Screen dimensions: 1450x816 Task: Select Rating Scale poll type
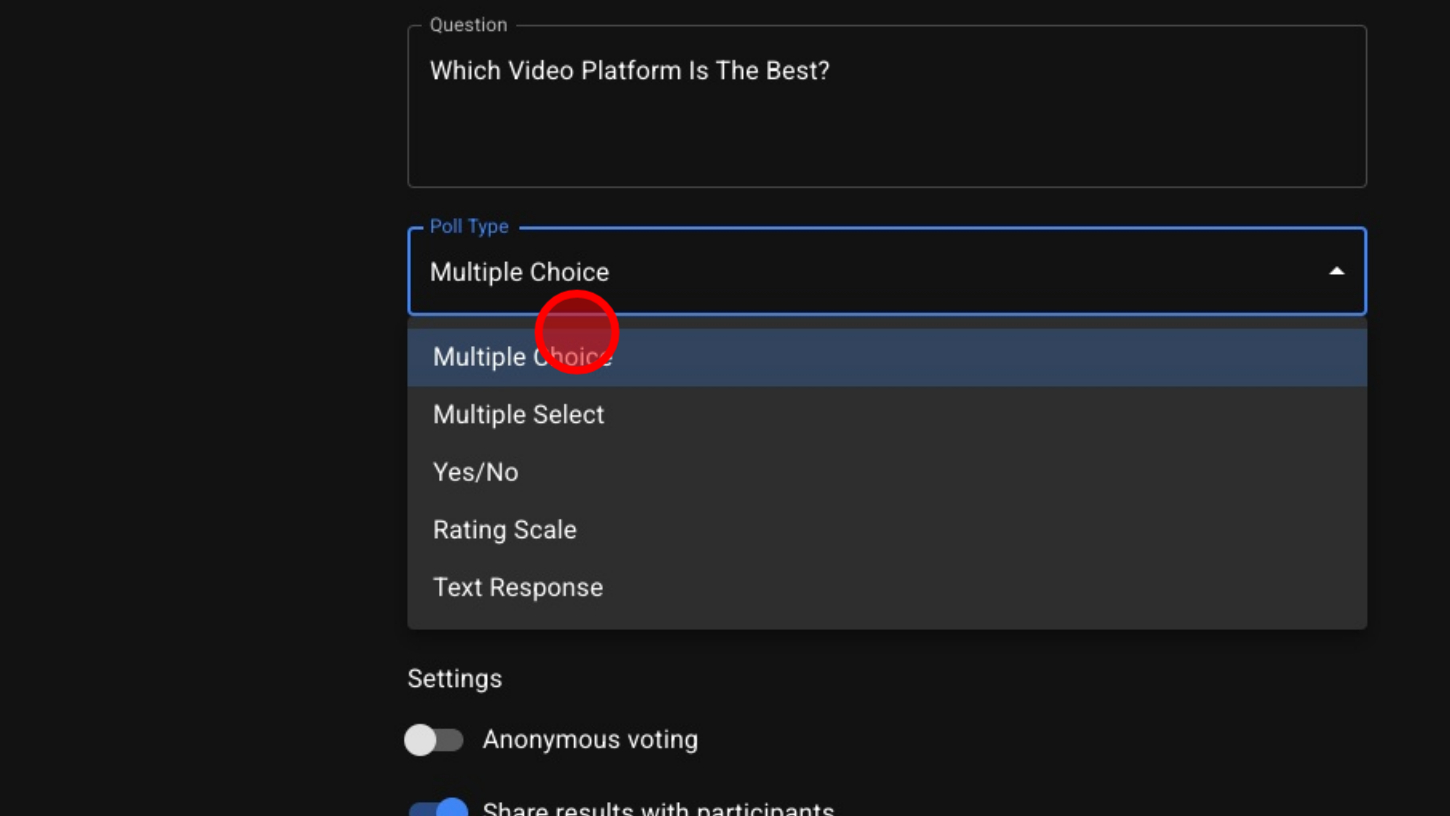[504, 530]
